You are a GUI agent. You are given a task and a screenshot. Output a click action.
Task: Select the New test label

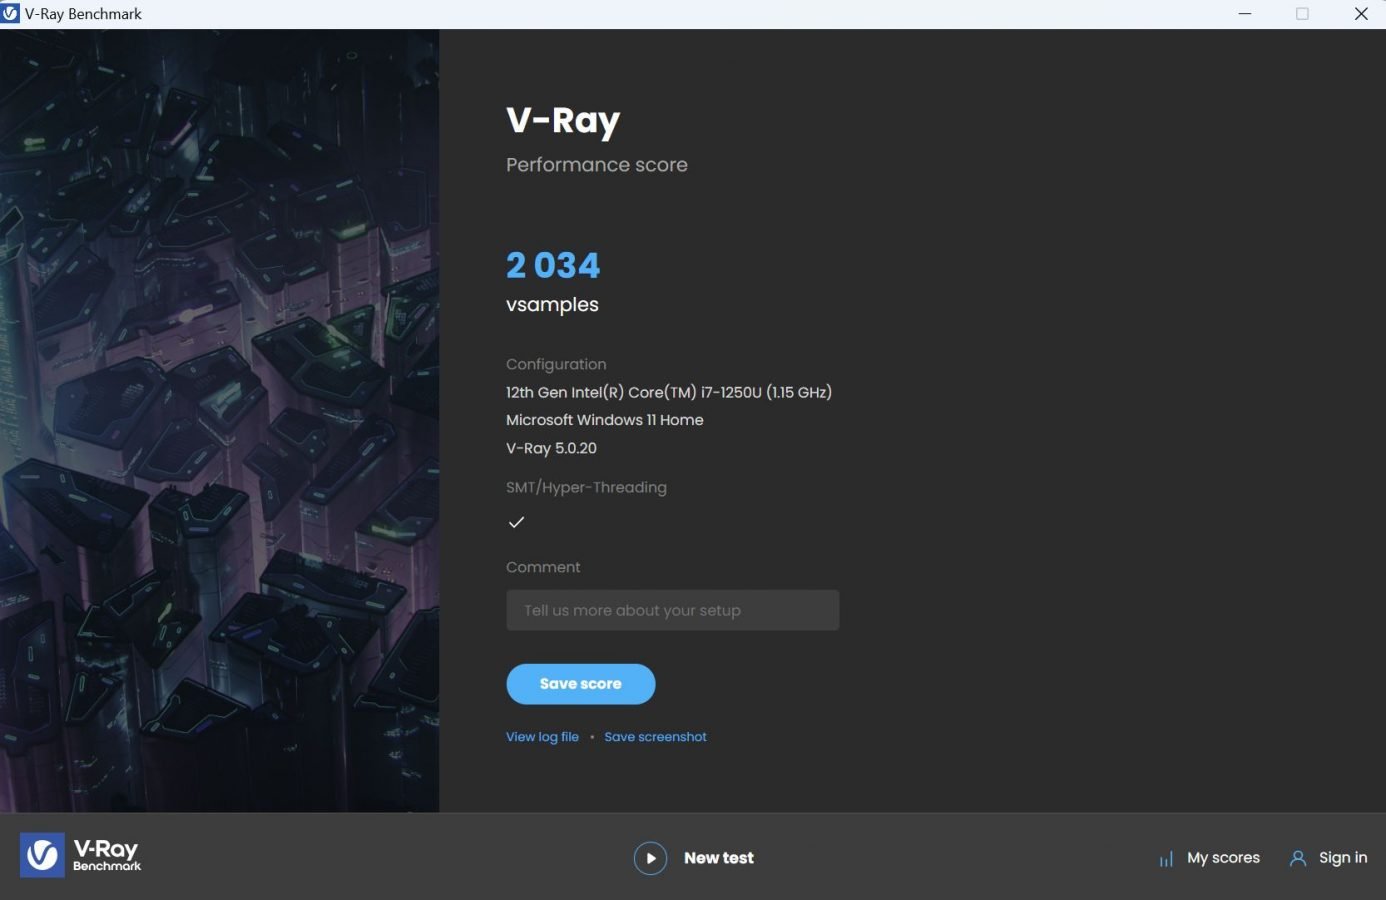click(x=719, y=858)
